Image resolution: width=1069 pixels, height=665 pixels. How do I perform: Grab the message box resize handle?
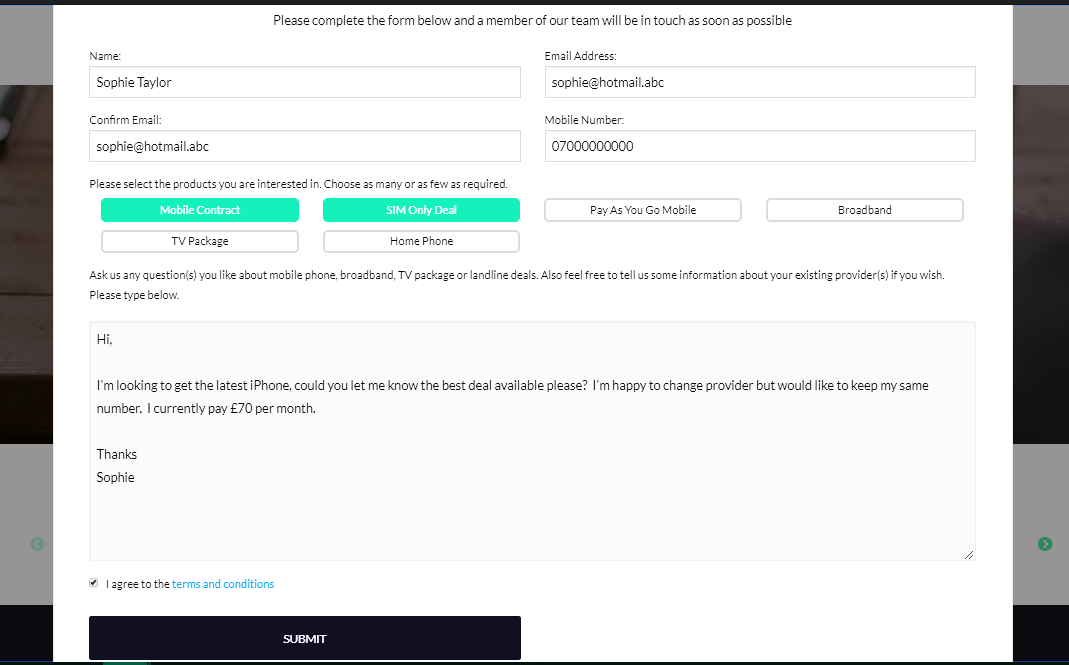point(969,554)
